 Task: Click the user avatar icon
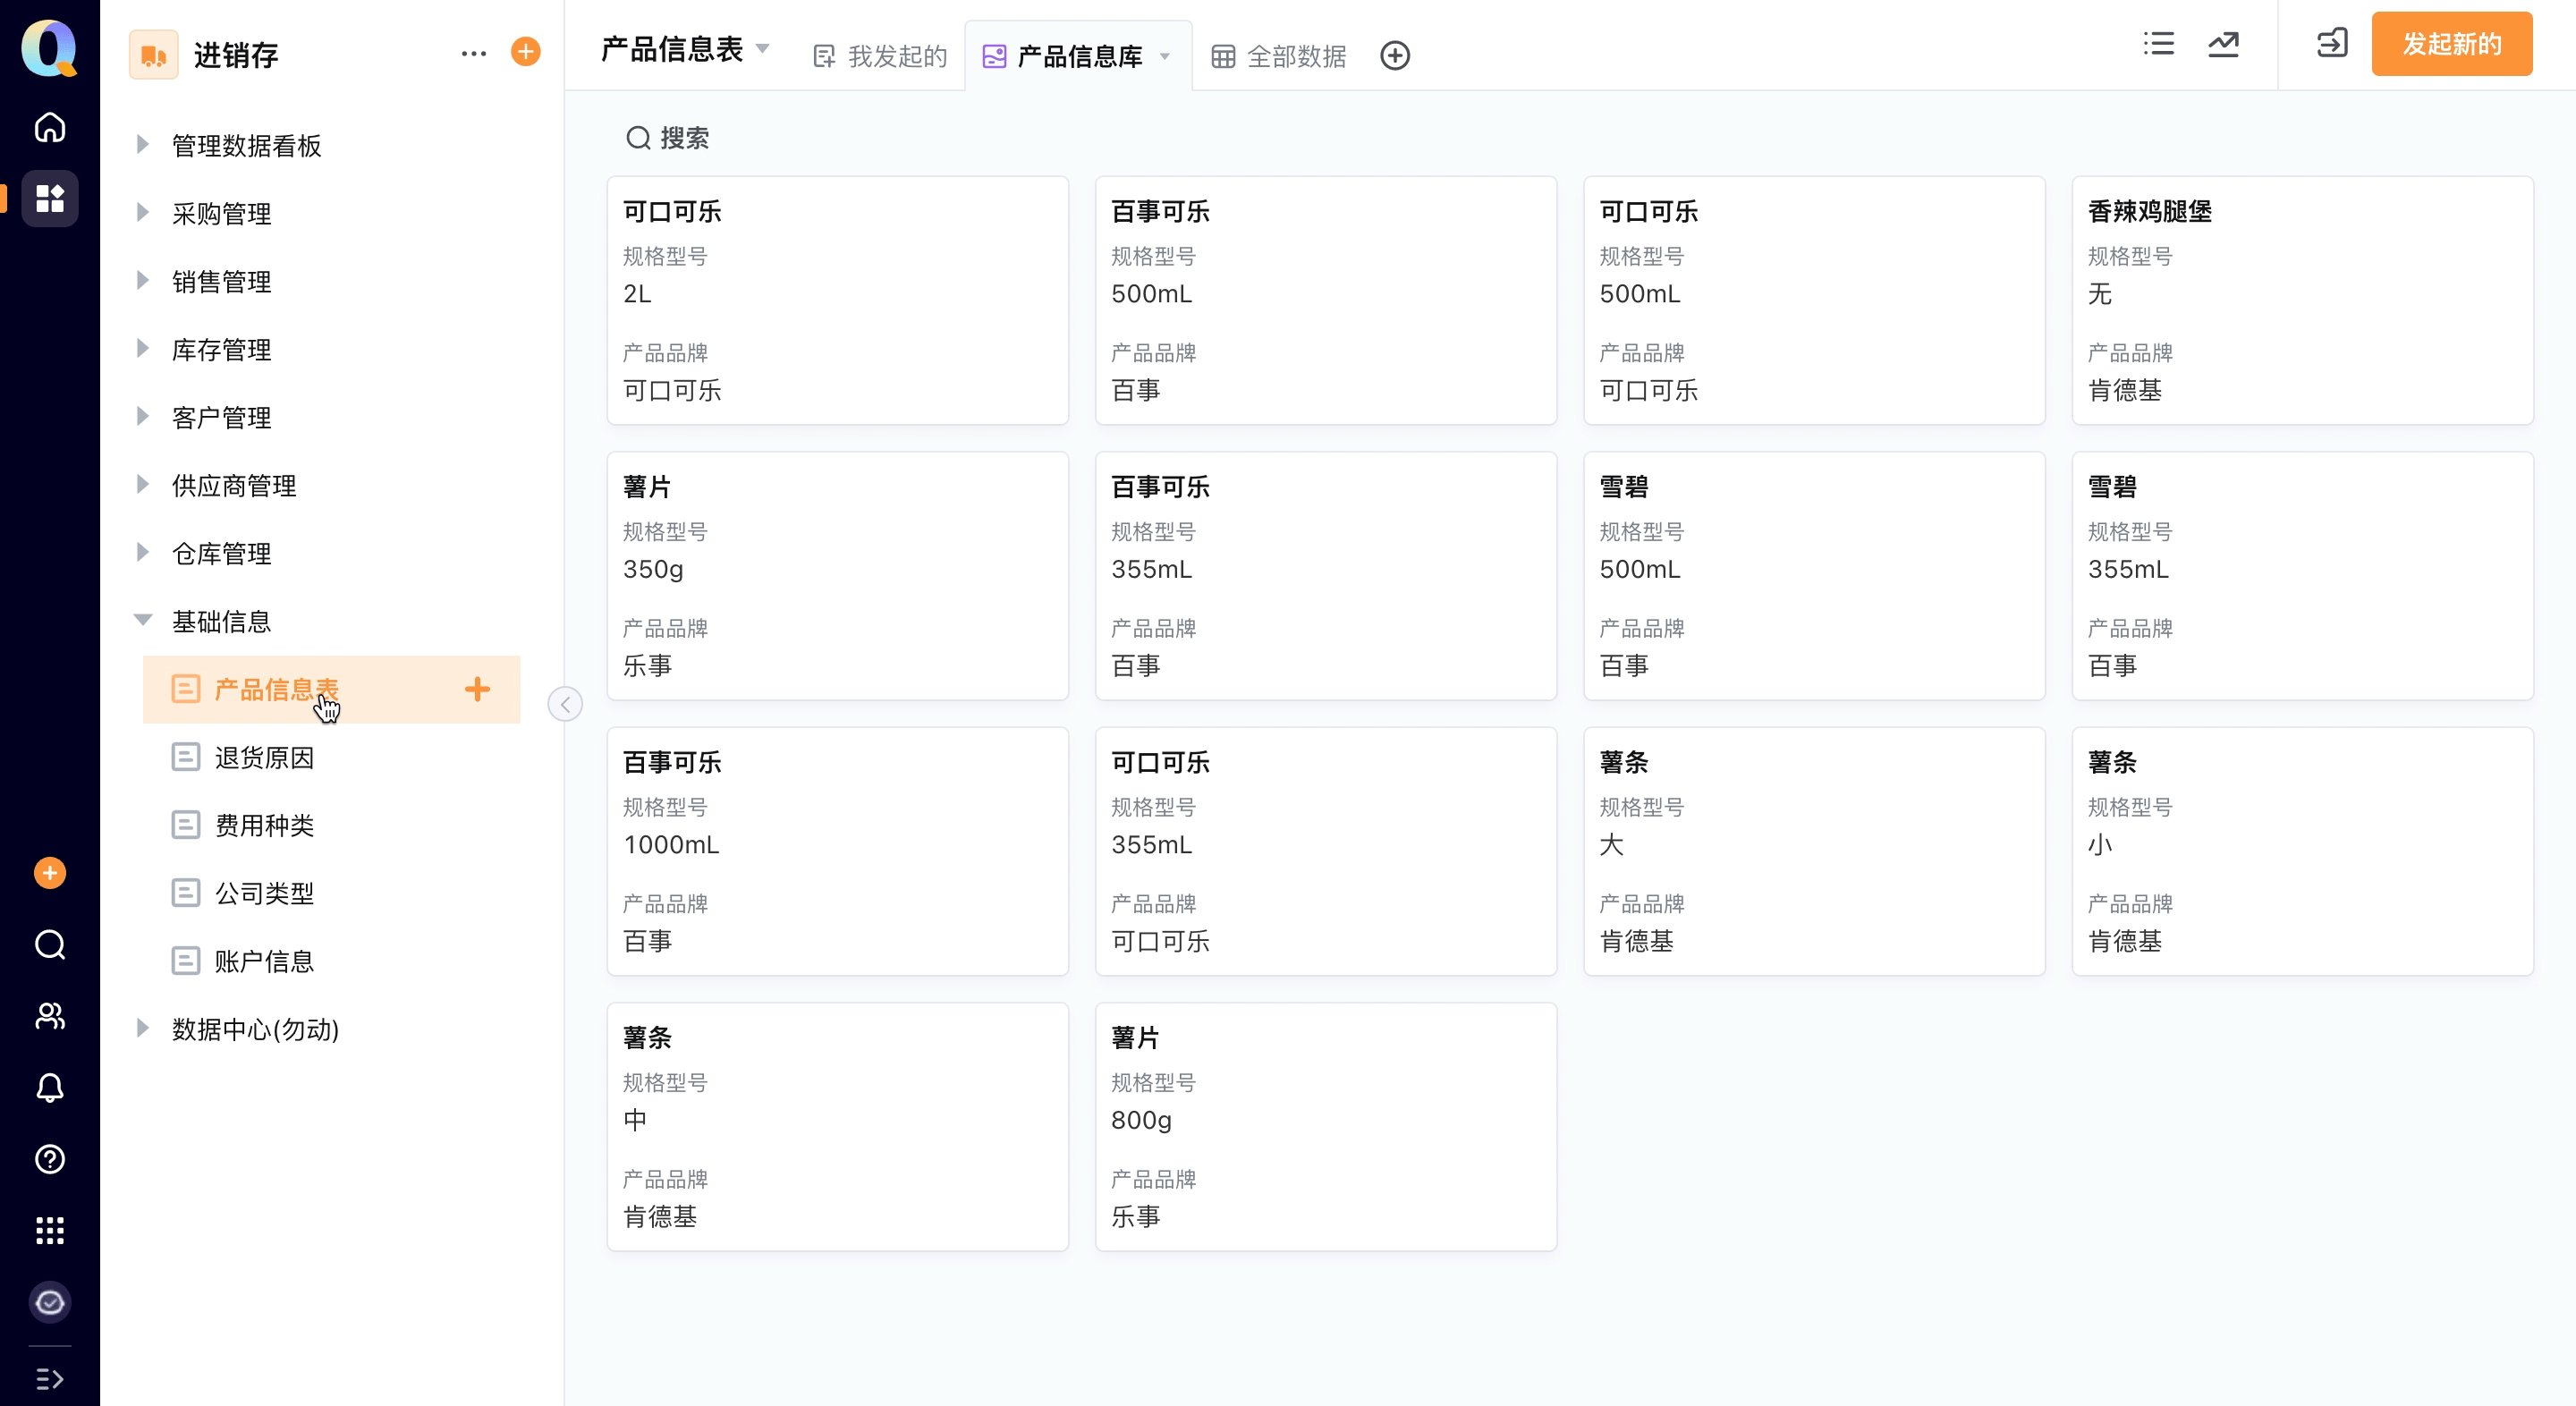click(x=50, y=1302)
